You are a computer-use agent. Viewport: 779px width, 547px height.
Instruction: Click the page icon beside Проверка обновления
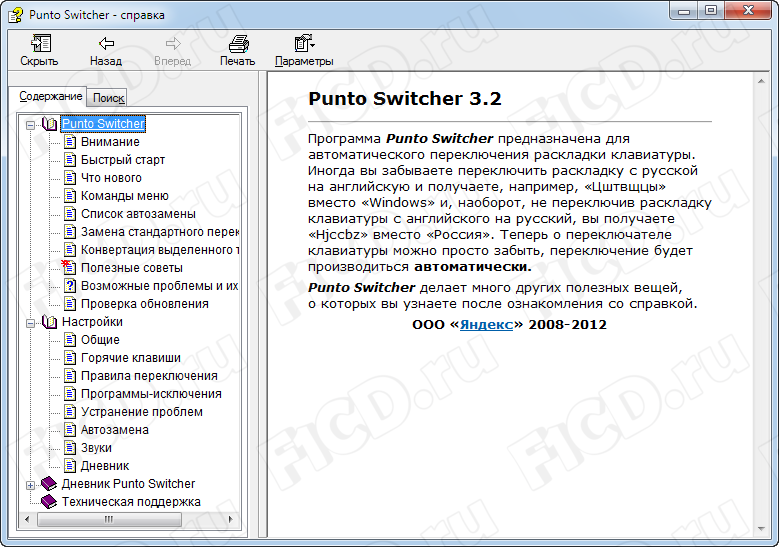click(x=70, y=304)
